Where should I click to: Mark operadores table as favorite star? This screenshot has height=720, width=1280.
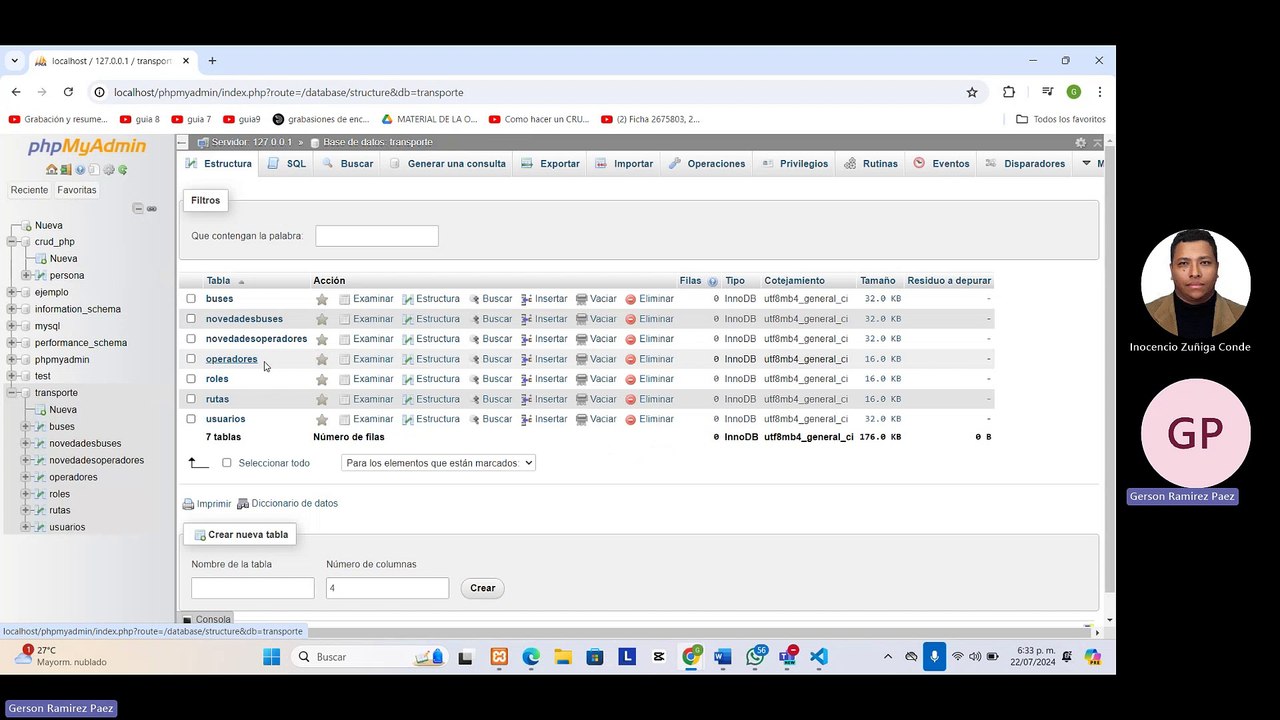[321, 359]
